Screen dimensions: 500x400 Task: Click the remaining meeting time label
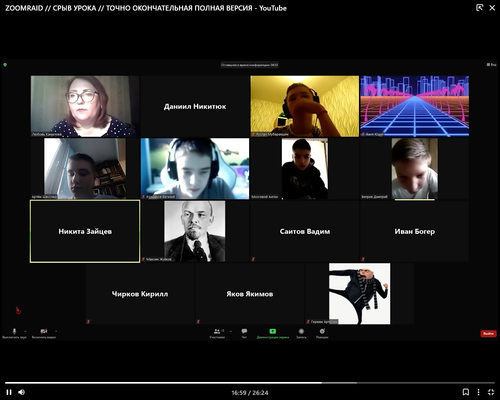(249, 65)
